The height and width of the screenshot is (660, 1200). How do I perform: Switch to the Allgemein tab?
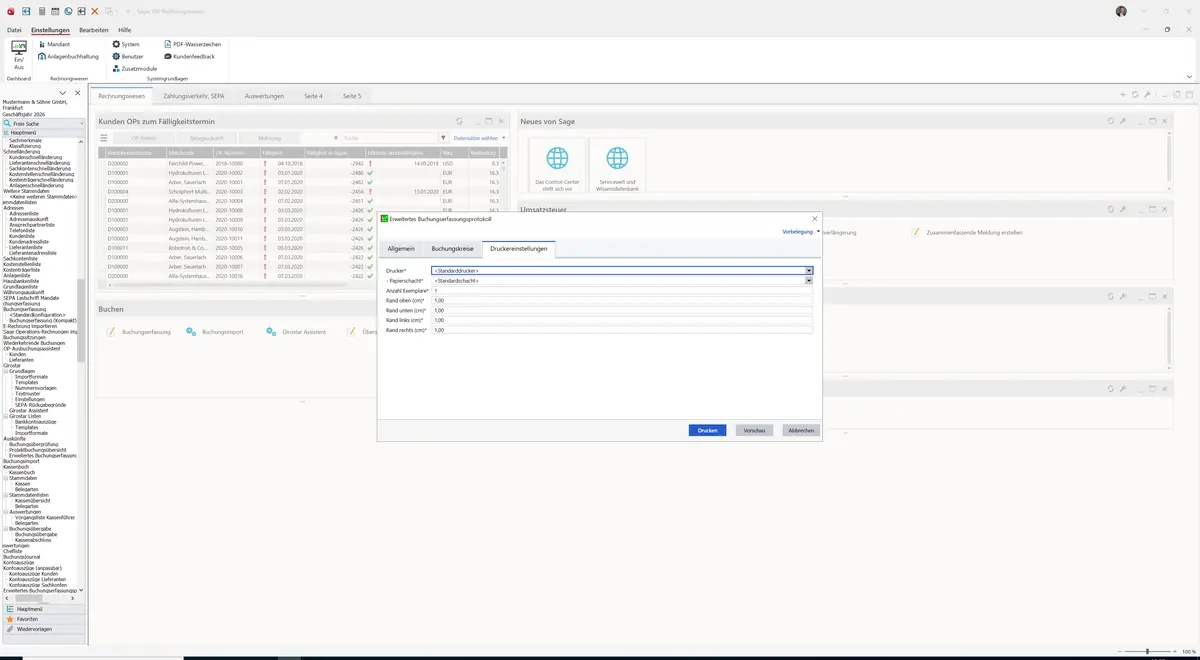tap(401, 248)
